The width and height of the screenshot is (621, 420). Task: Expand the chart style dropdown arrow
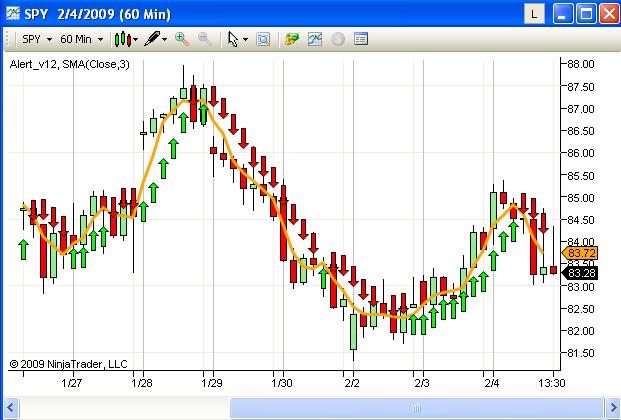click(136, 39)
